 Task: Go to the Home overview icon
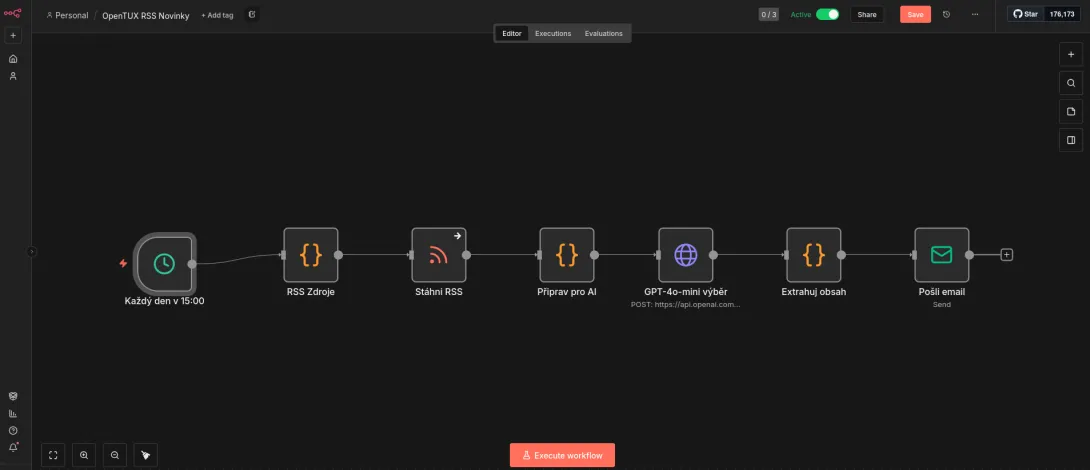(x=13, y=59)
